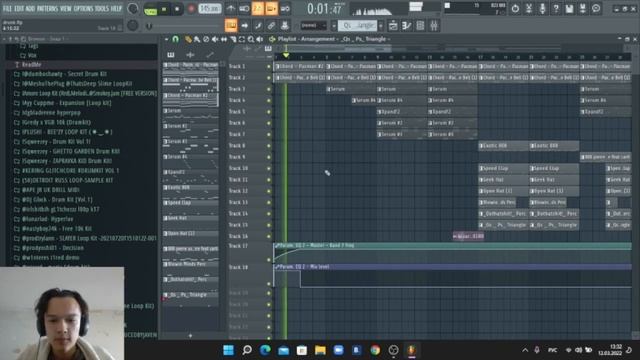
Task: Click the chain link icon in toolbar
Action: [271, 26]
